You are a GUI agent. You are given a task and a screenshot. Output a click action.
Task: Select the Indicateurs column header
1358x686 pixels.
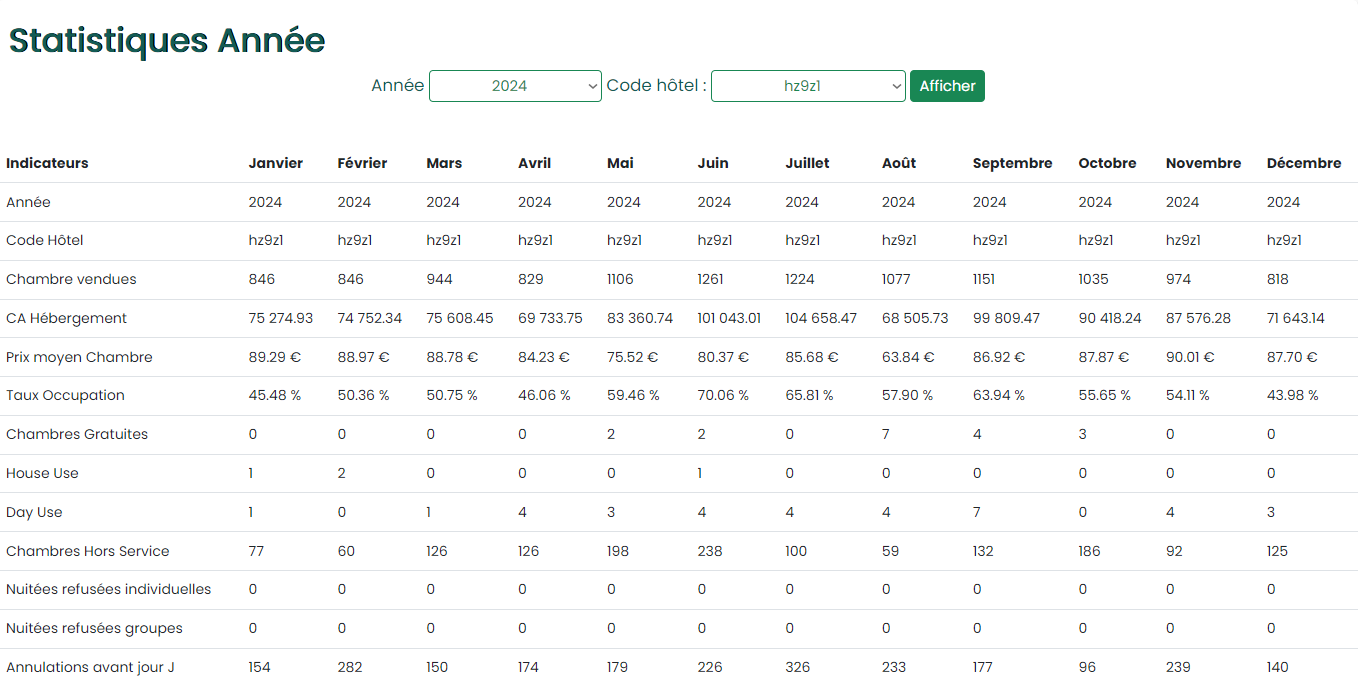47,163
